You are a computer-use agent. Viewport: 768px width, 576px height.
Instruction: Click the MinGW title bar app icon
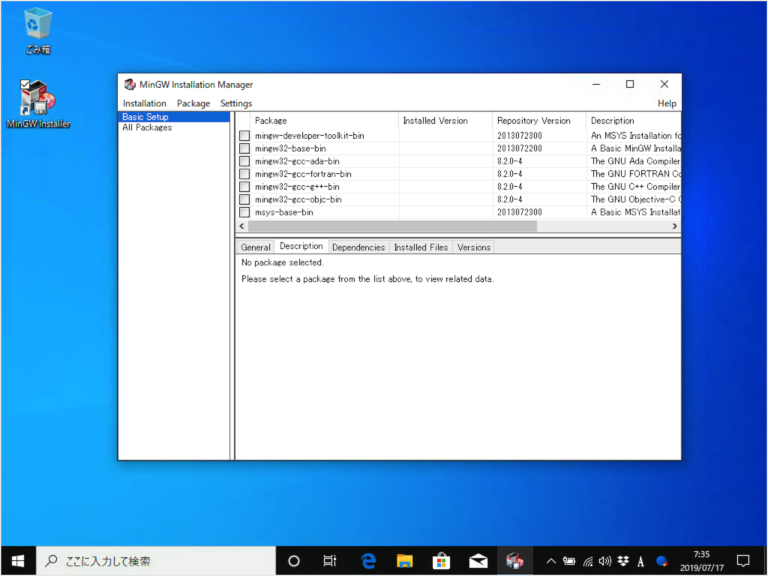coord(130,84)
